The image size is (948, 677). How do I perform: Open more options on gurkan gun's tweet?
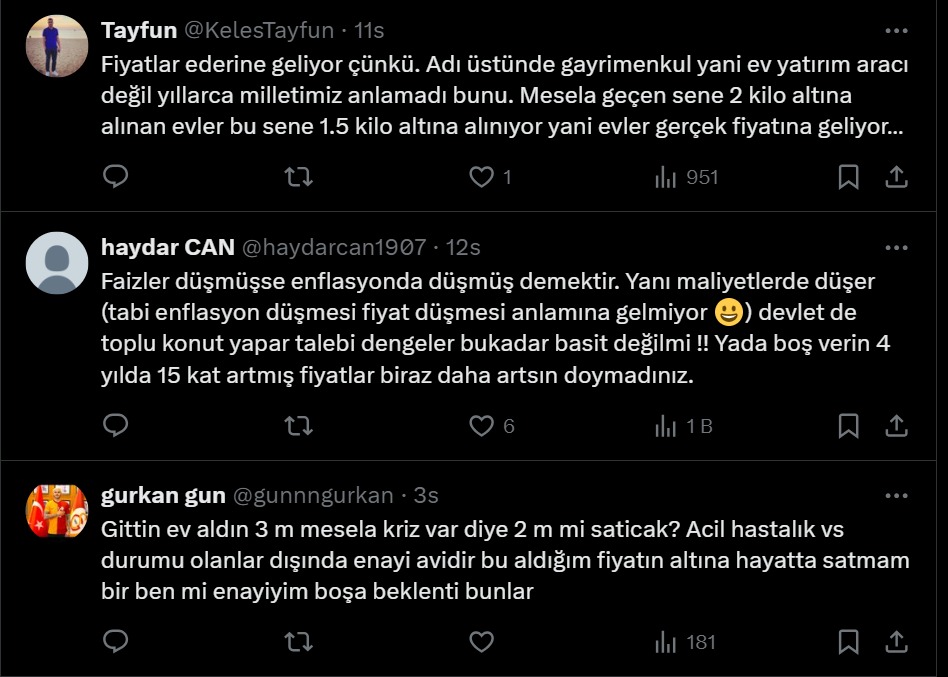click(897, 496)
